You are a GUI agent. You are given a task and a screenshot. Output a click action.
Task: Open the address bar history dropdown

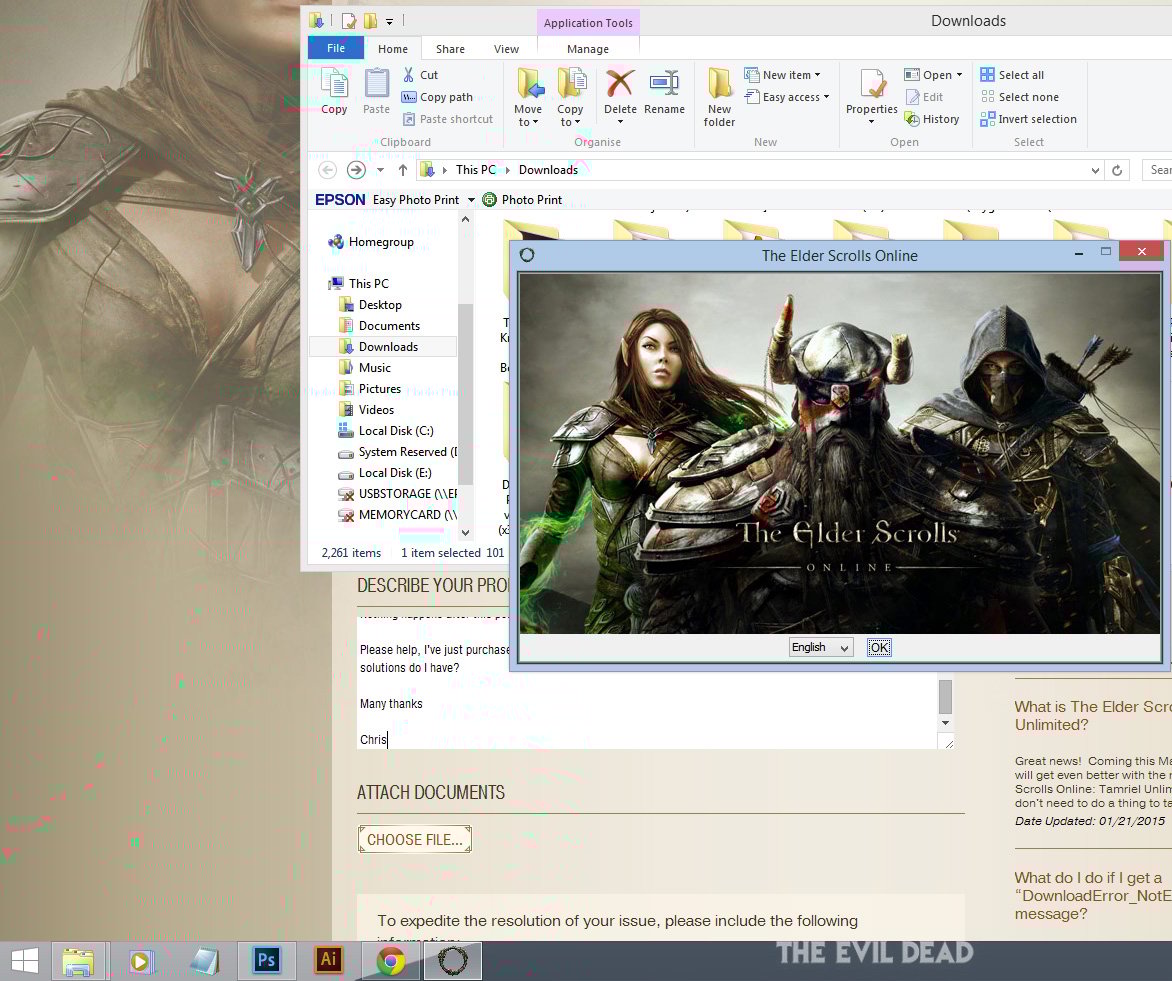click(x=1095, y=170)
